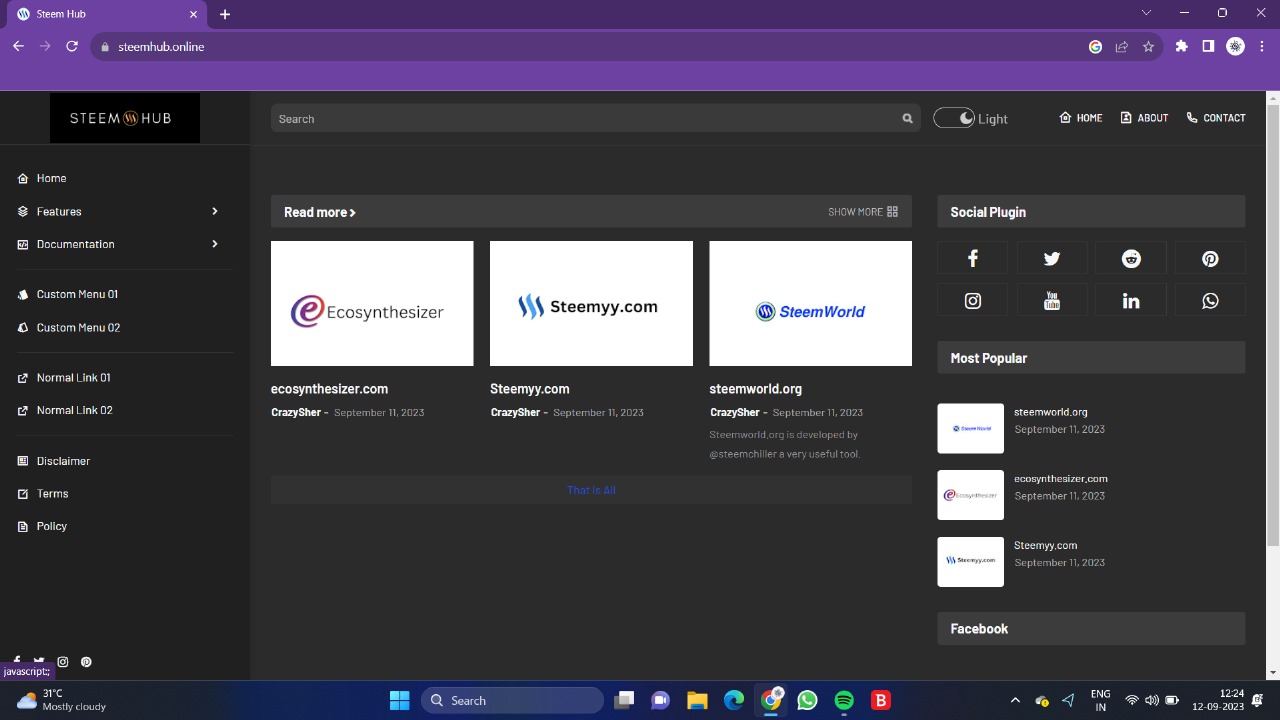Open the steemworld.org post title
1280x720 pixels.
755,389
